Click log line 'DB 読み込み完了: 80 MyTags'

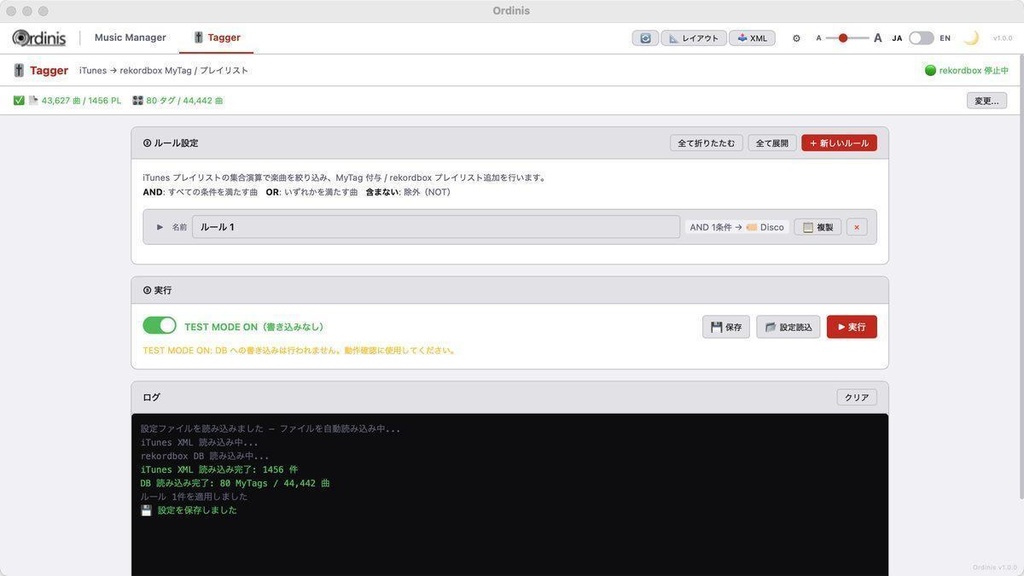(x=235, y=483)
